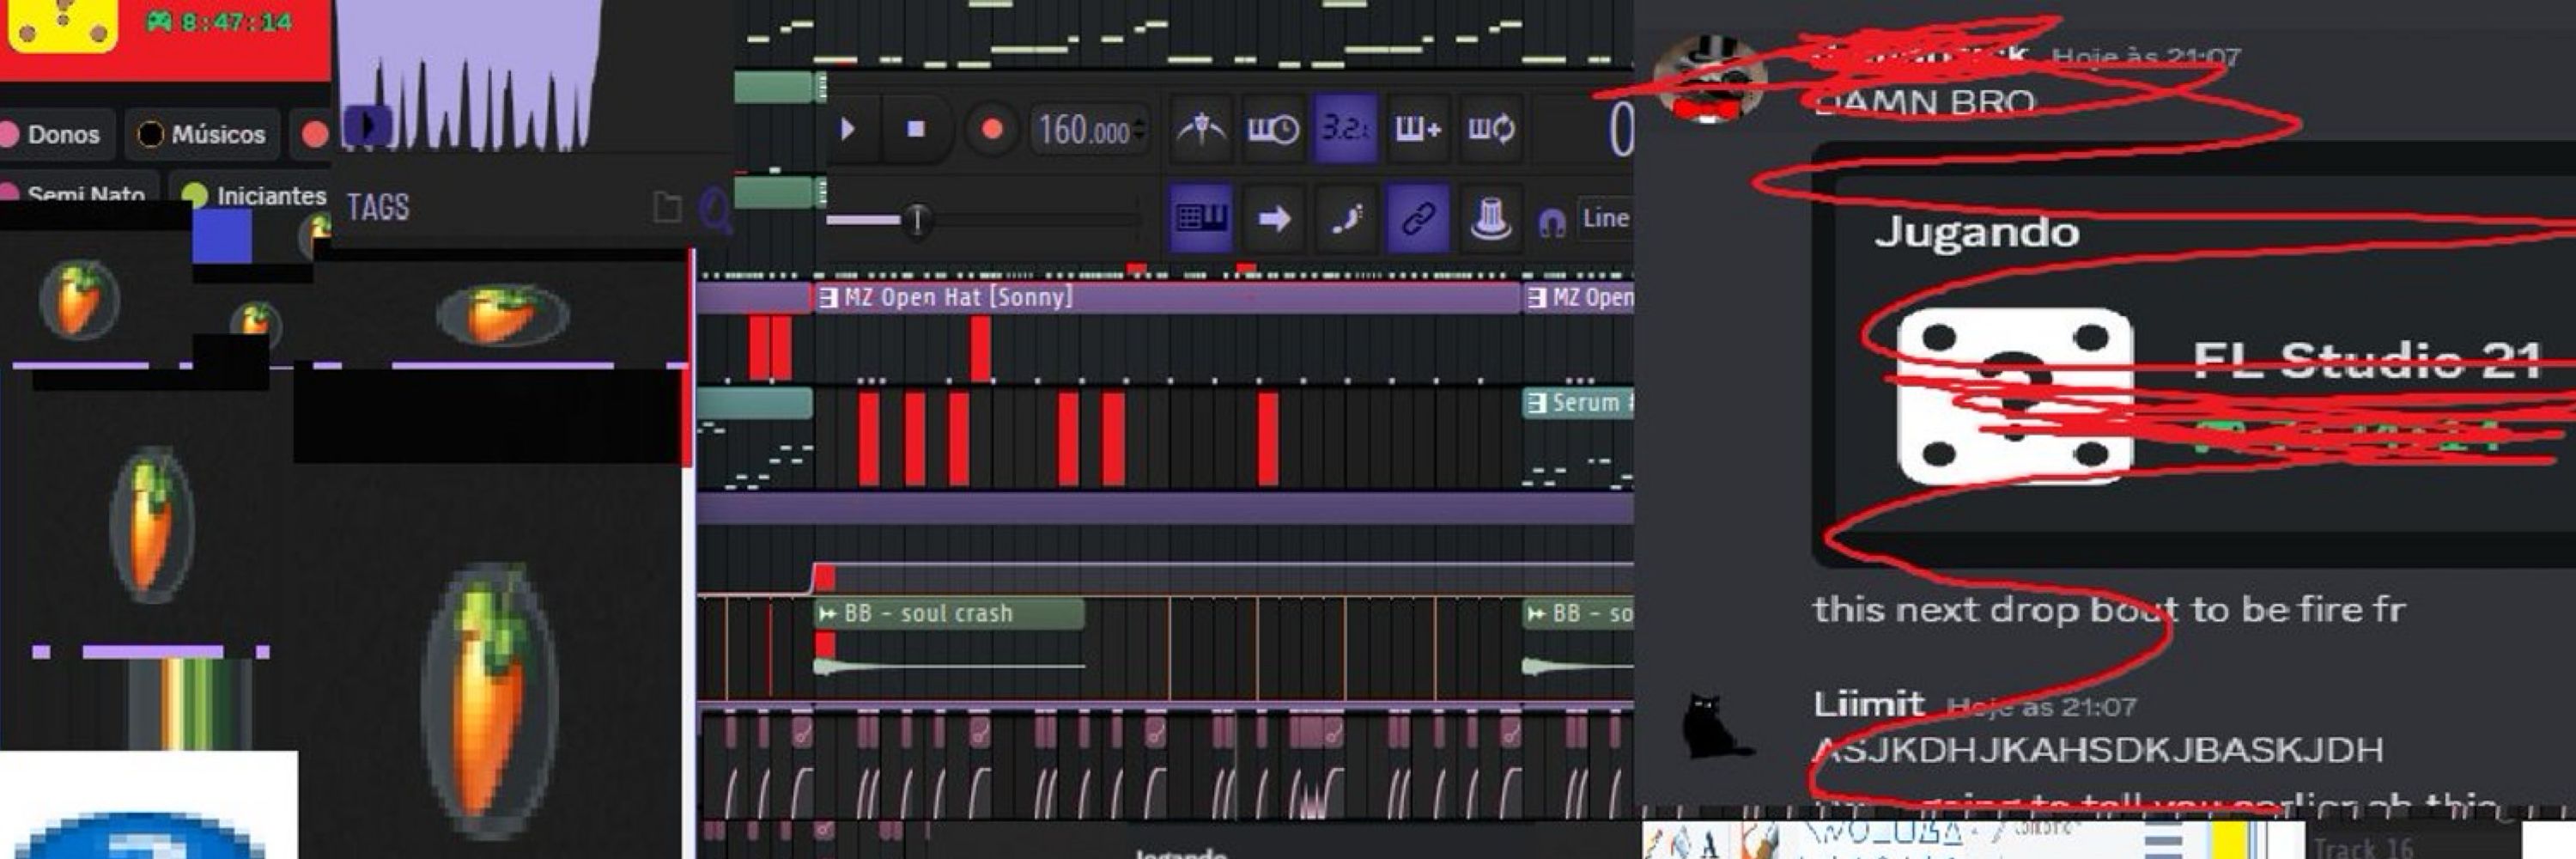Screen dimensions: 2576x859
Task: Toggle the 3.2.1 countdown before recording
Action: [x=1345, y=129]
